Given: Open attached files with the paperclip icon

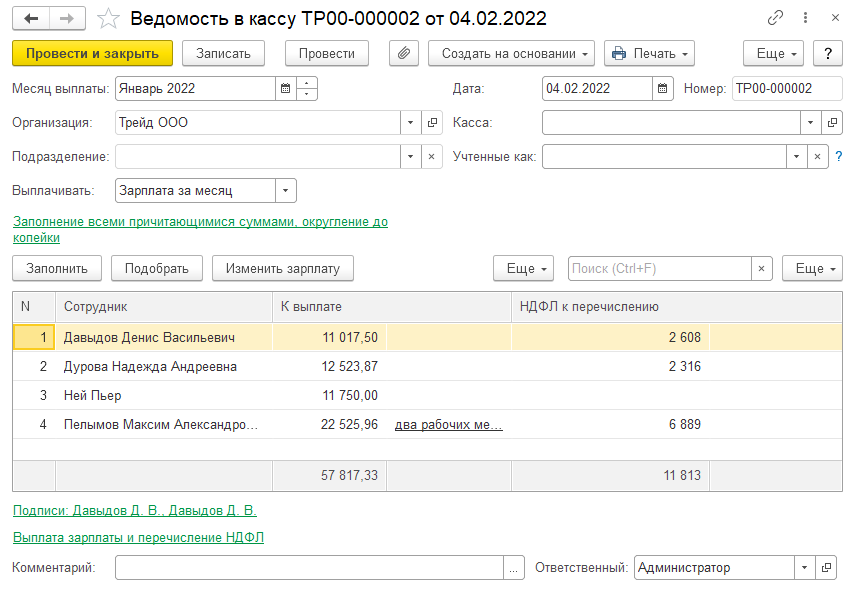Looking at the screenshot, I should [x=404, y=54].
